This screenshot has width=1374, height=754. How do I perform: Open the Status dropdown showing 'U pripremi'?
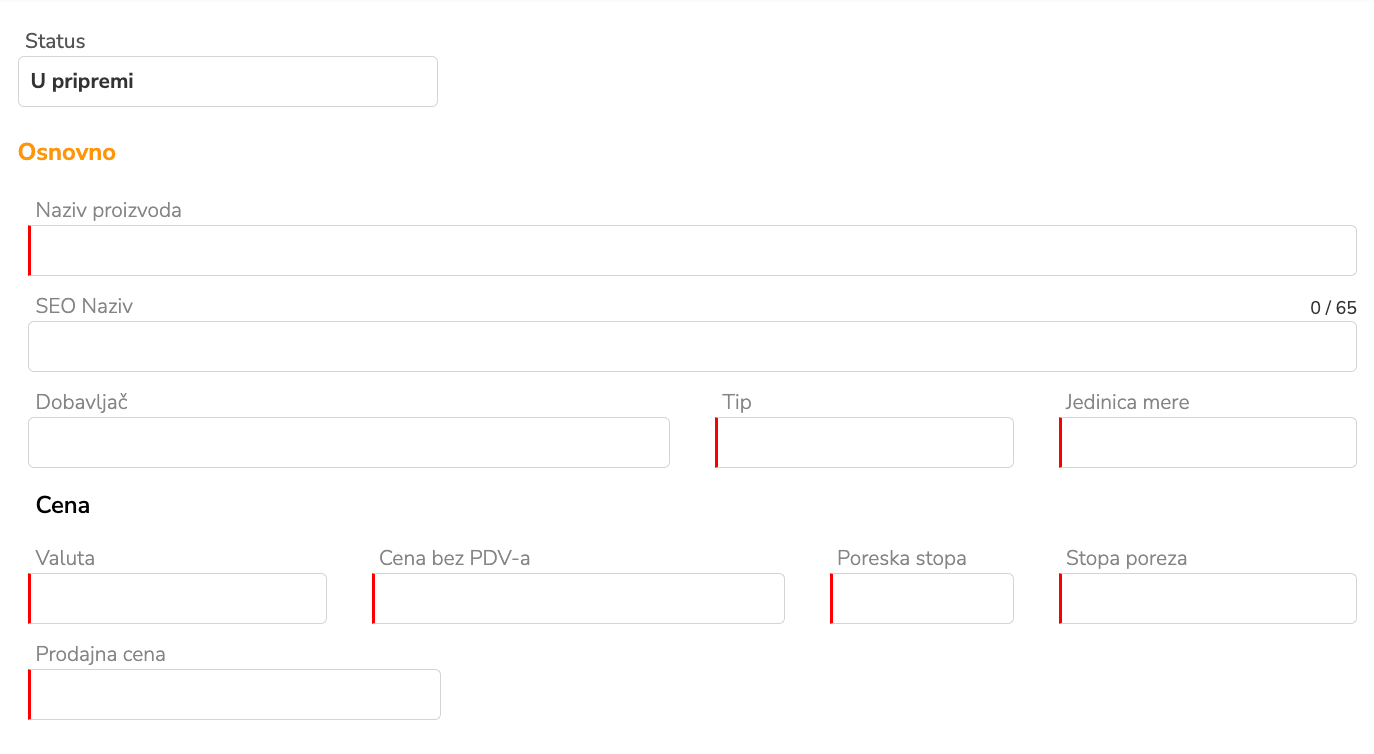coord(228,82)
